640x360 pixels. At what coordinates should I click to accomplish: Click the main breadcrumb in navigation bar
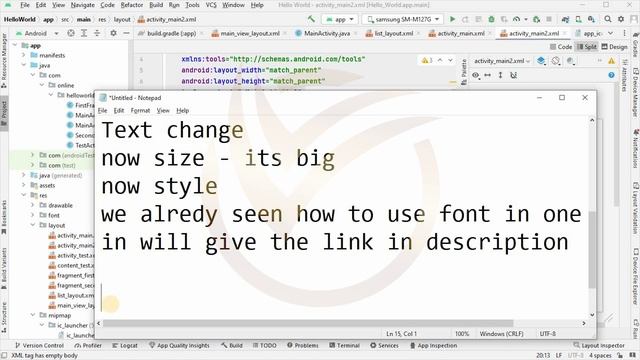(84, 19)
